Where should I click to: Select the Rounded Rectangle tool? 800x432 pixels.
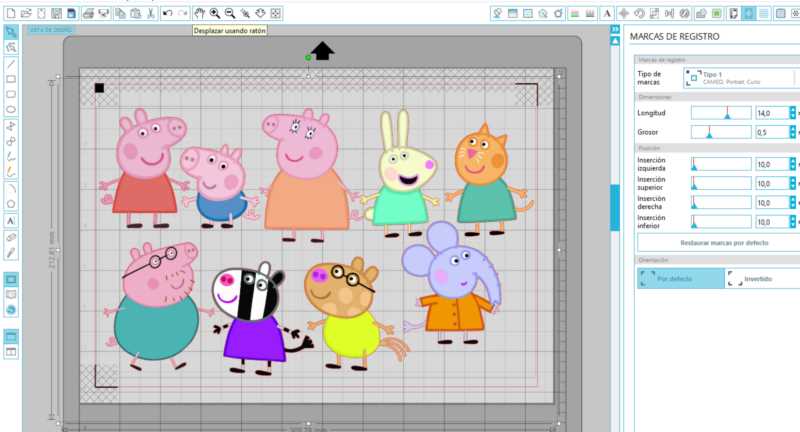click(11, 94)
